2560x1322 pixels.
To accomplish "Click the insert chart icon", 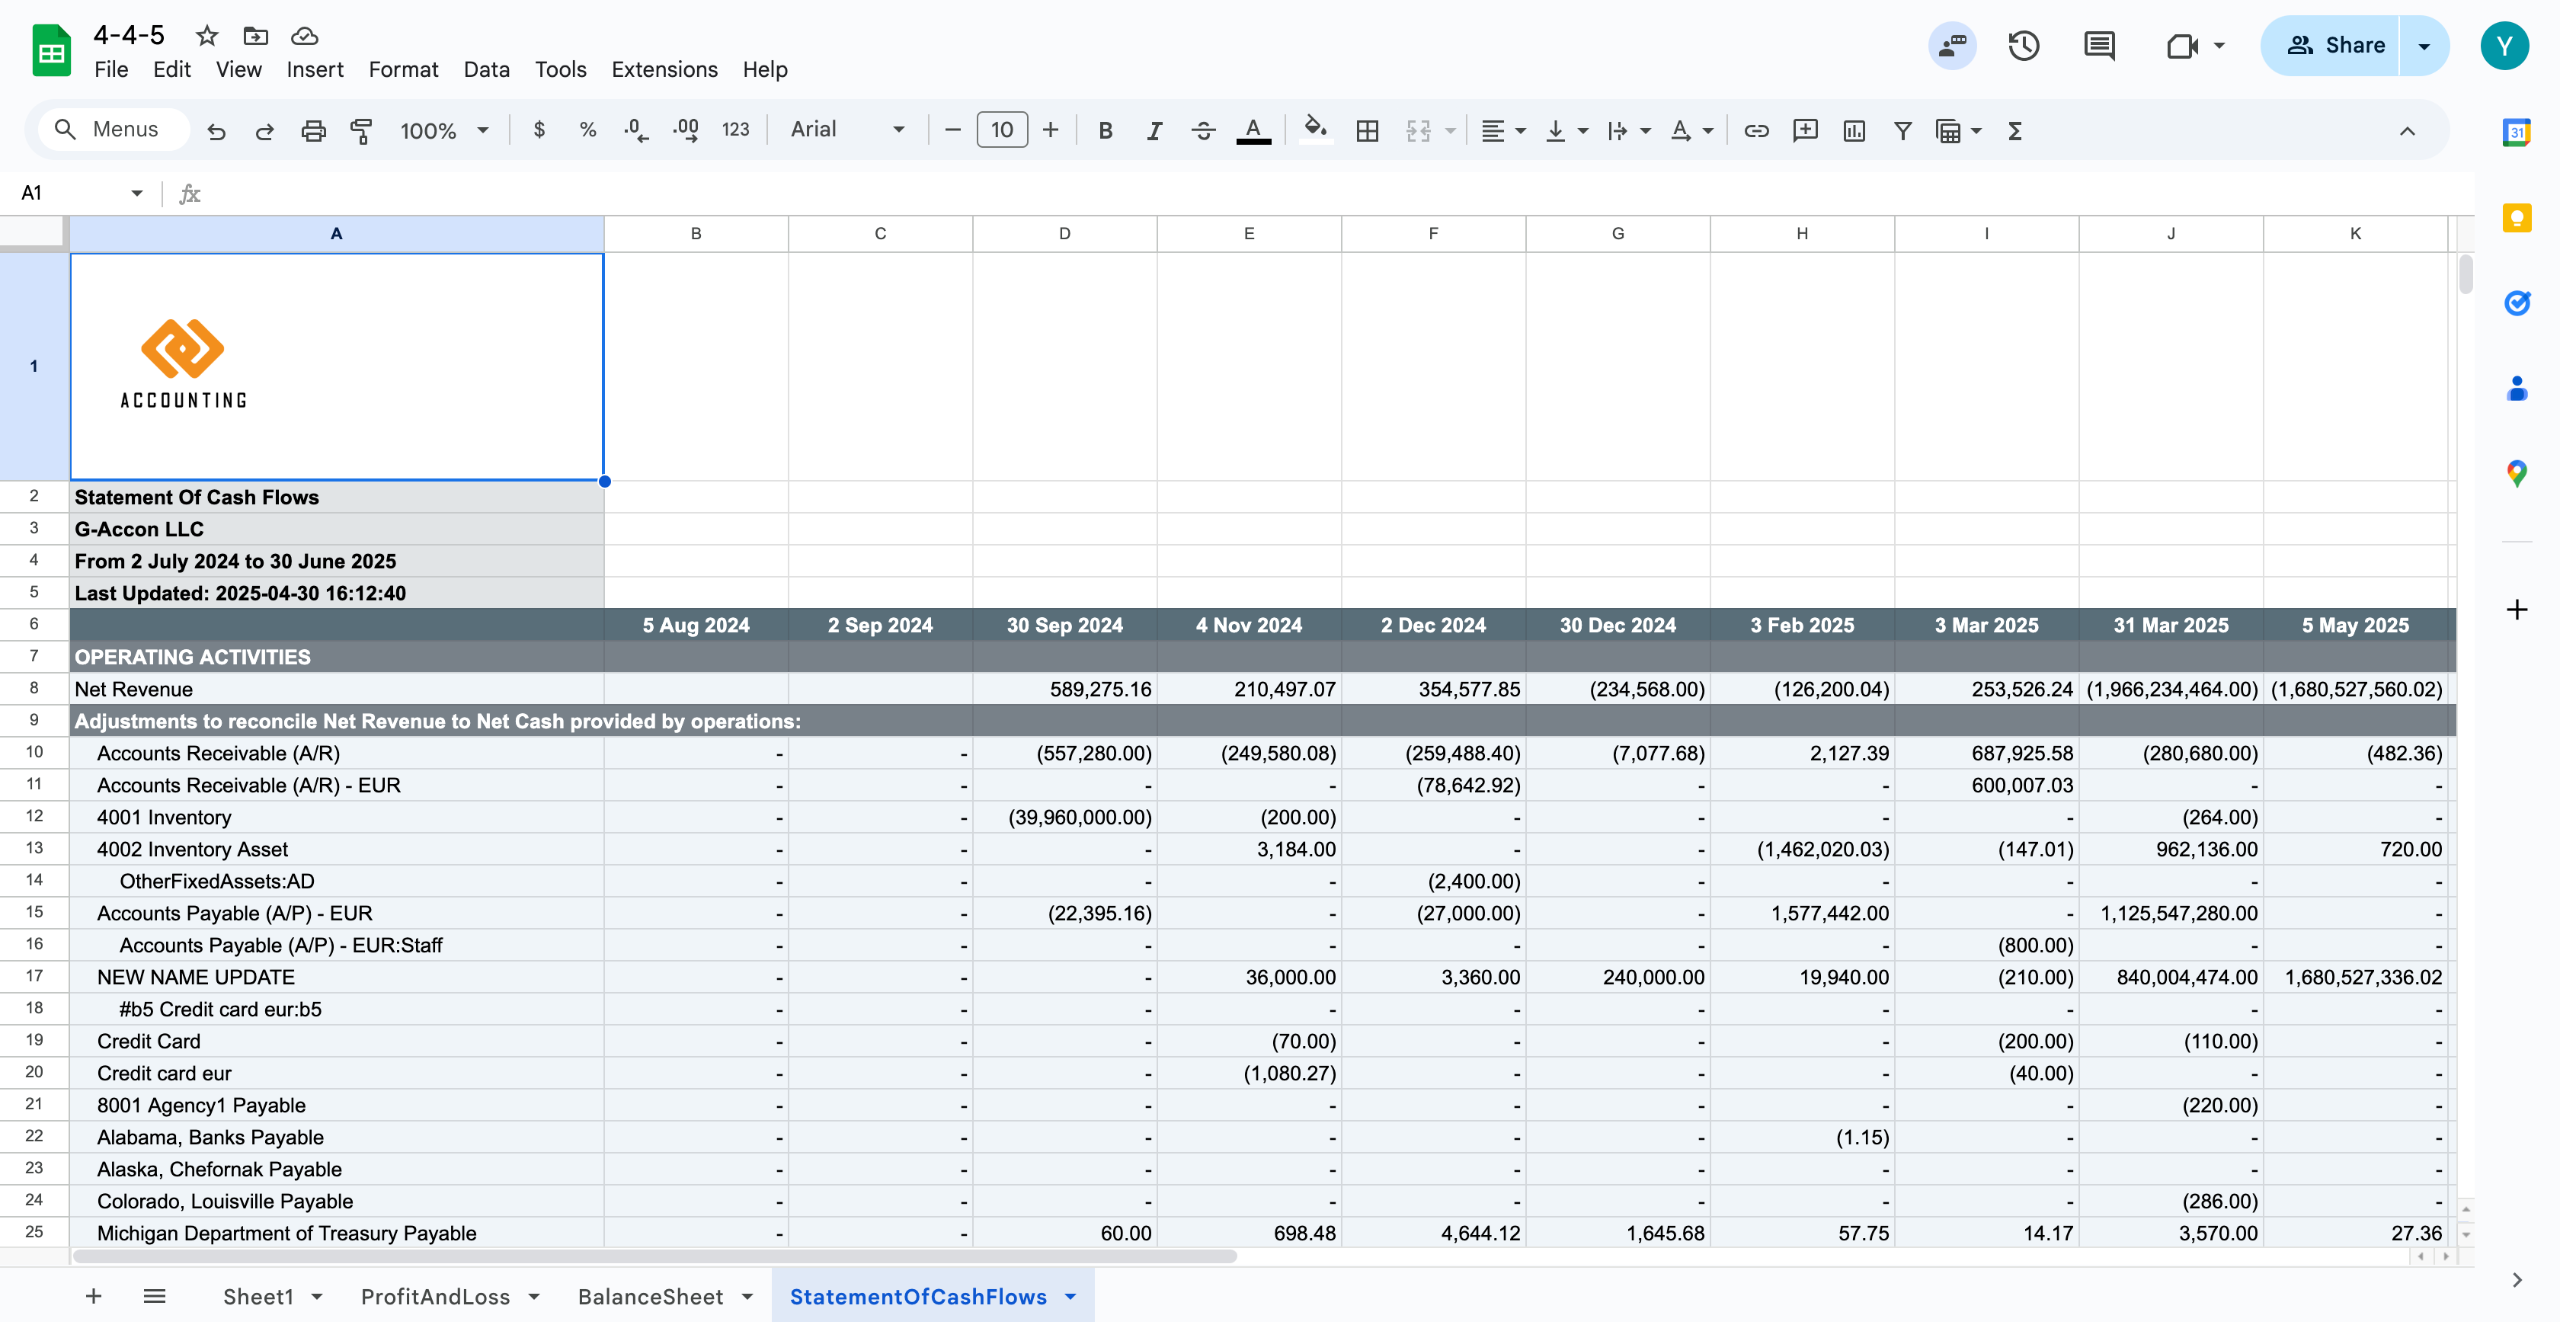I will click(x=1853, y=130).
